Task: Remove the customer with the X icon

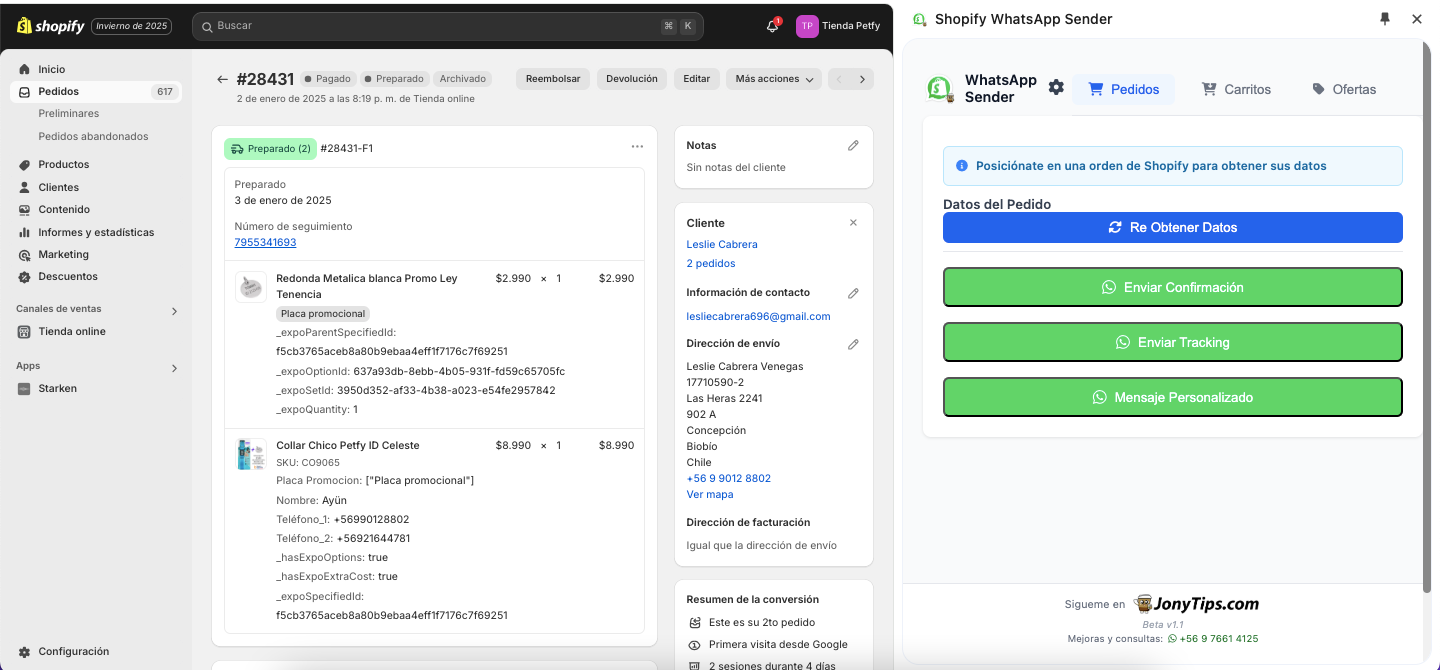Action: 853,223
